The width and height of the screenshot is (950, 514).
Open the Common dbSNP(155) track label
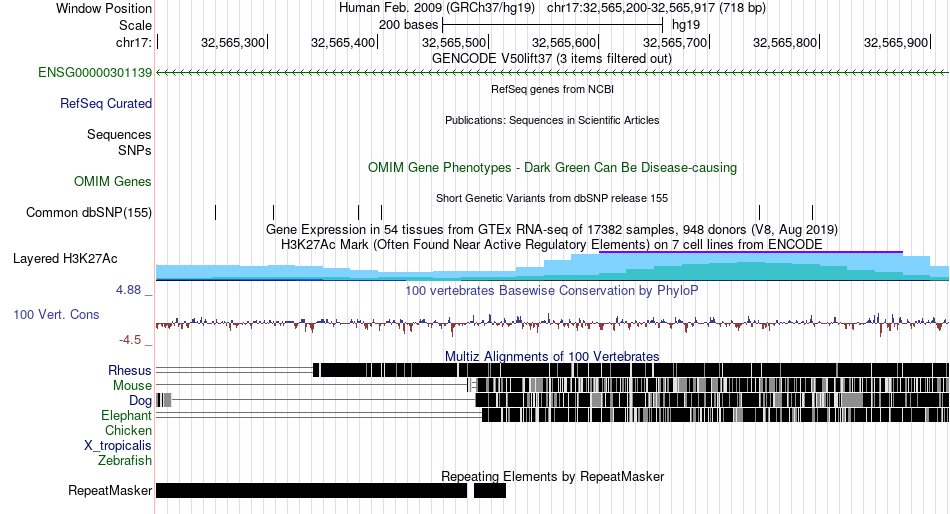click(x=88, y=213)
